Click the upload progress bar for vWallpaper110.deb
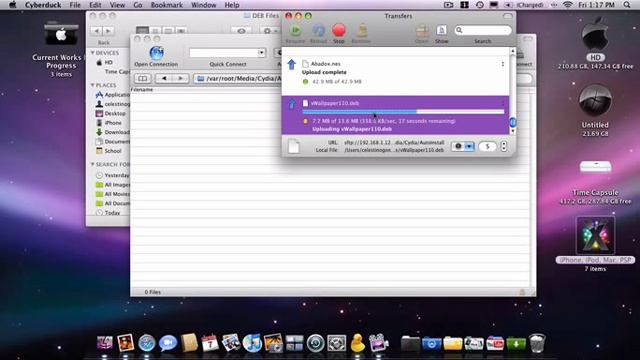 click(x=403, y=111)
